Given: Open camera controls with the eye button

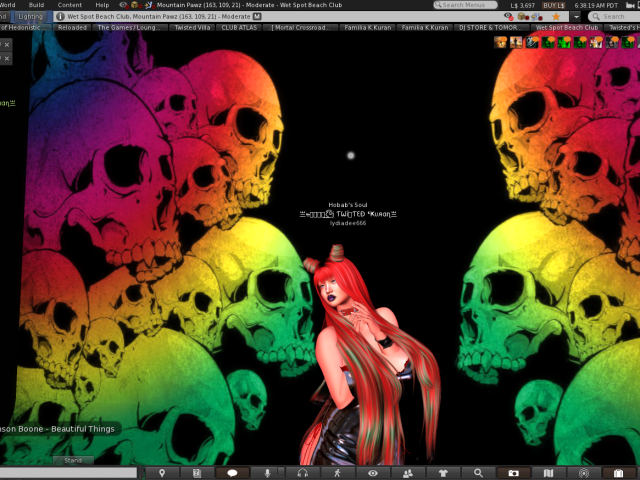Looking at the screenshot, I should pyautogui.click(x=373, y=473).
